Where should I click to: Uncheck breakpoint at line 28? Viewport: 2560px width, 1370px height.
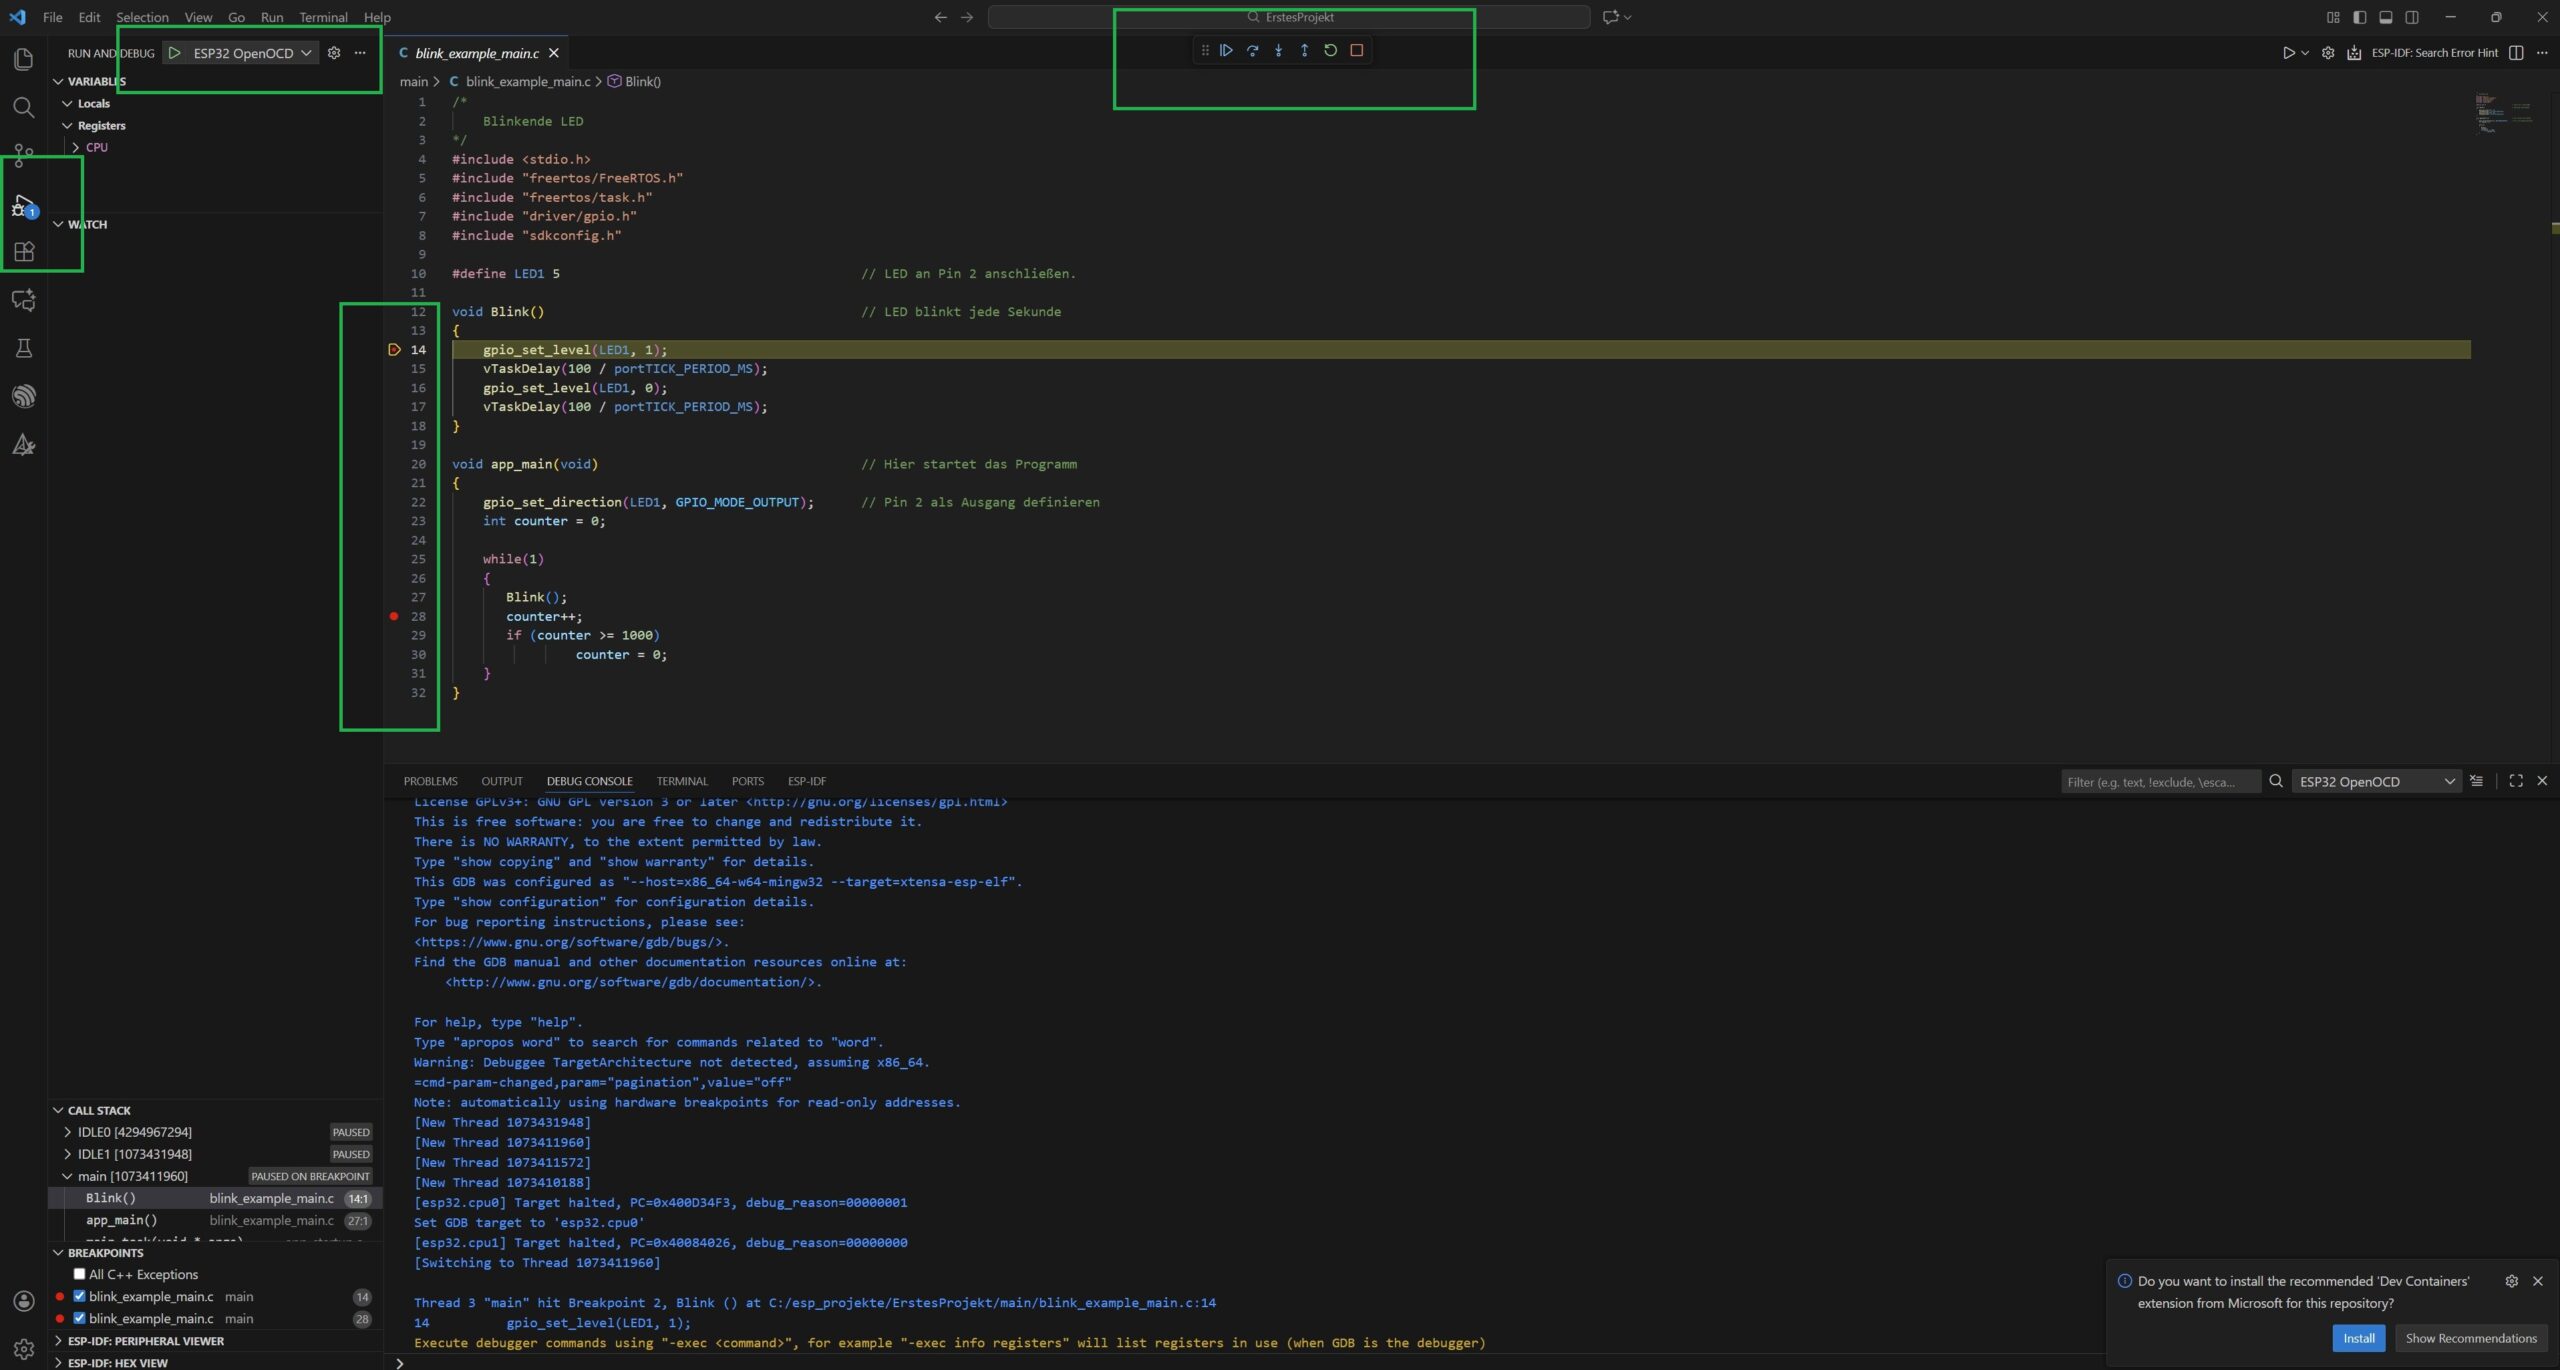[x=79, y=1318]
